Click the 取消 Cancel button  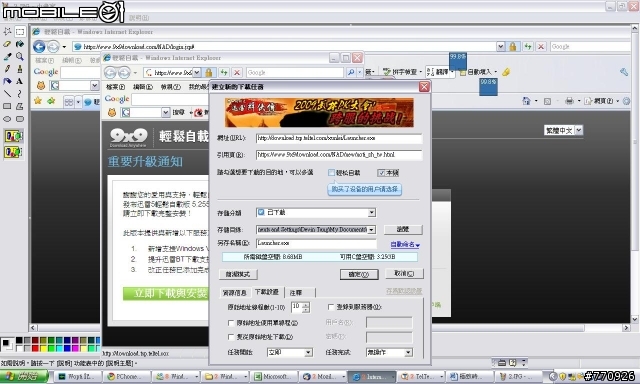point(404,273)
